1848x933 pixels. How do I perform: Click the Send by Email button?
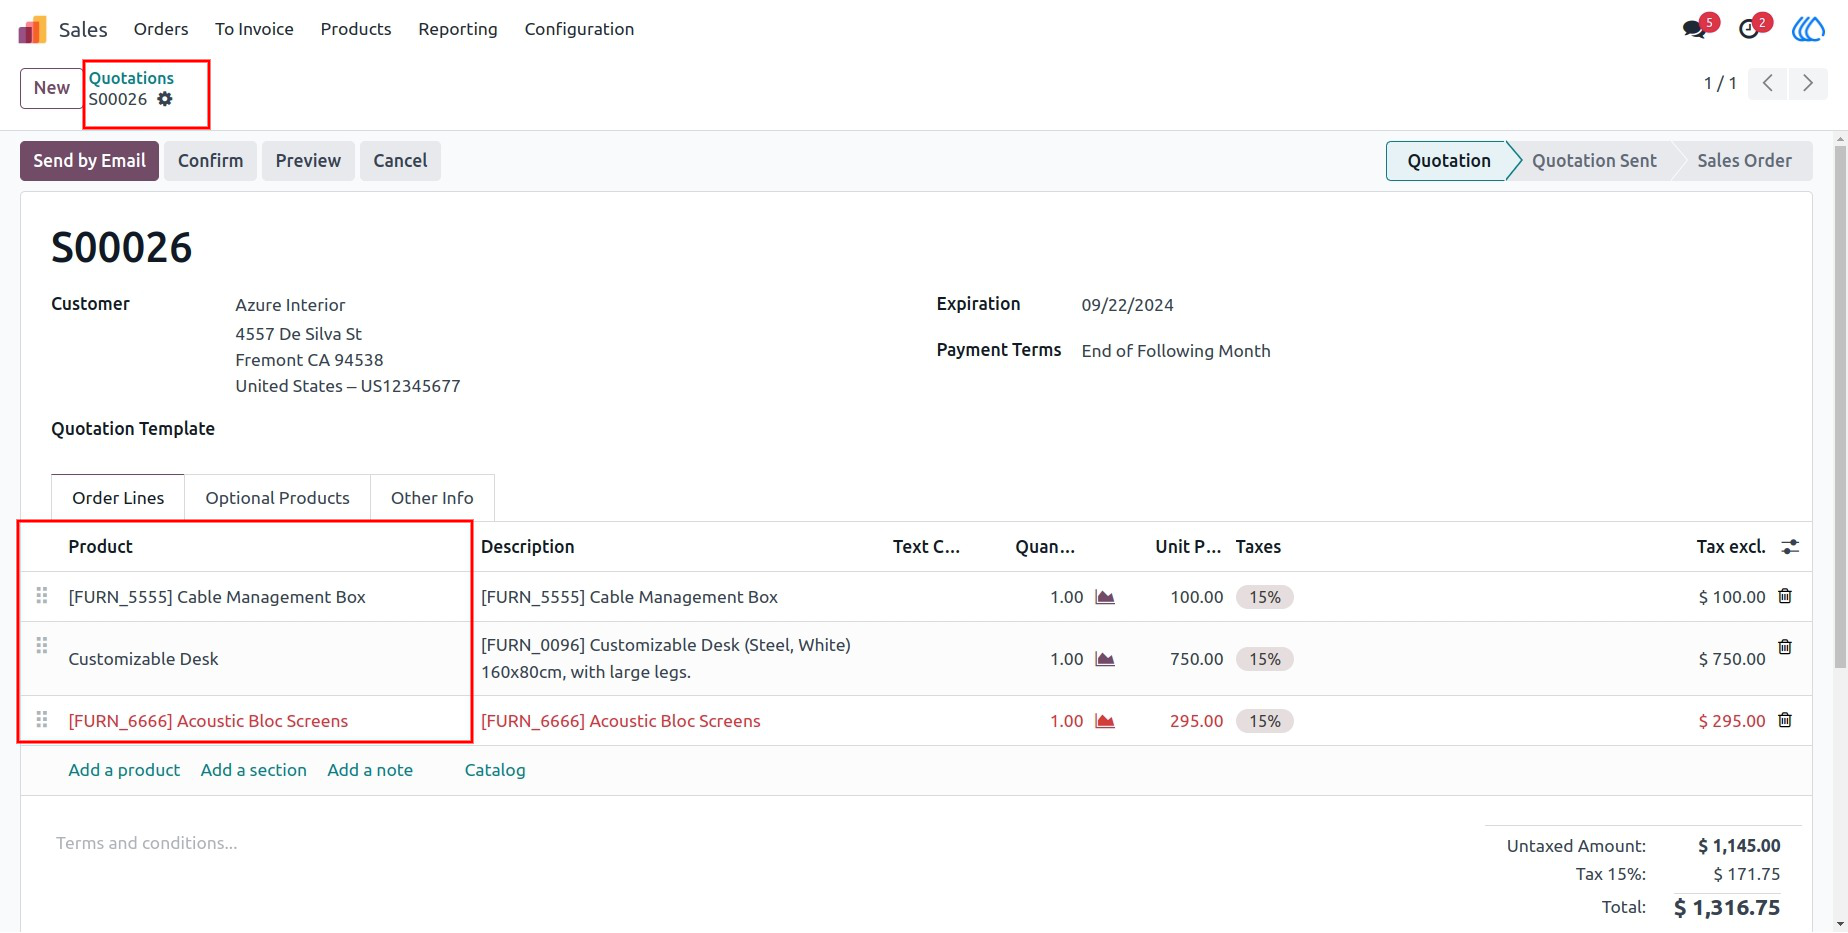point(89,161)
